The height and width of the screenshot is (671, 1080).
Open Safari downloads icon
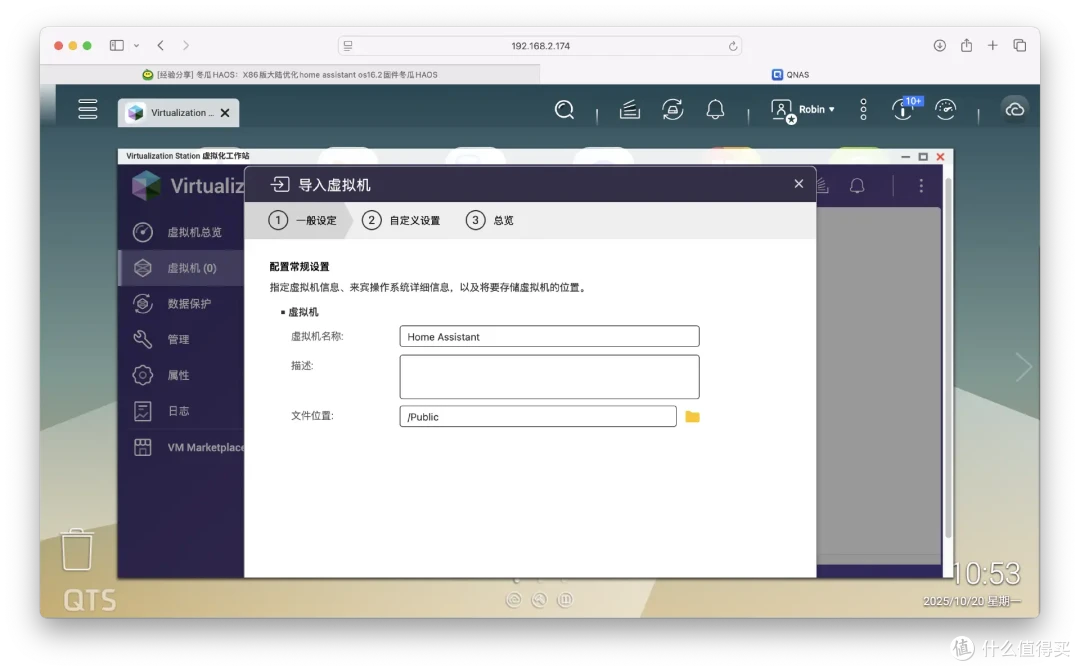939,45
